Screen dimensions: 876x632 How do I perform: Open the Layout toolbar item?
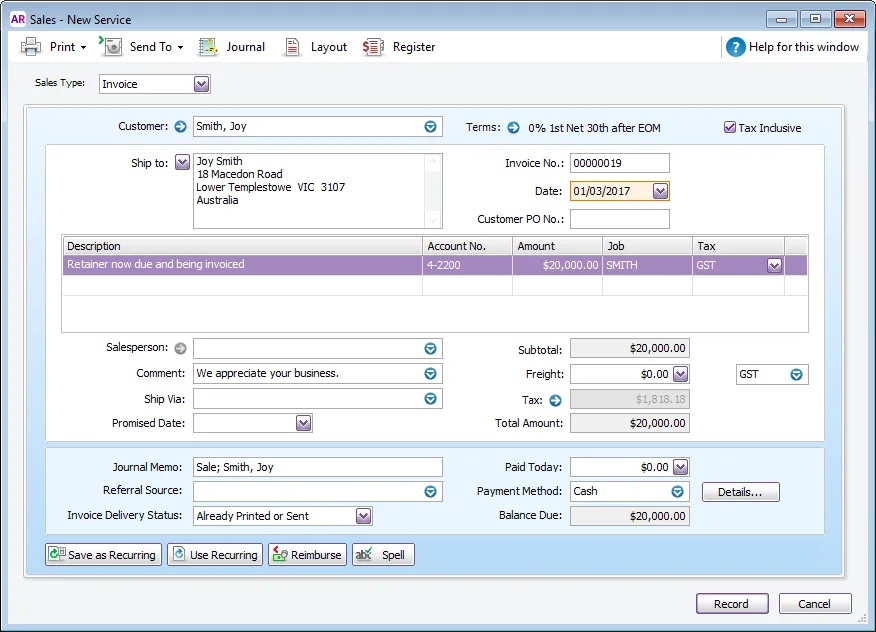point(315,47)
